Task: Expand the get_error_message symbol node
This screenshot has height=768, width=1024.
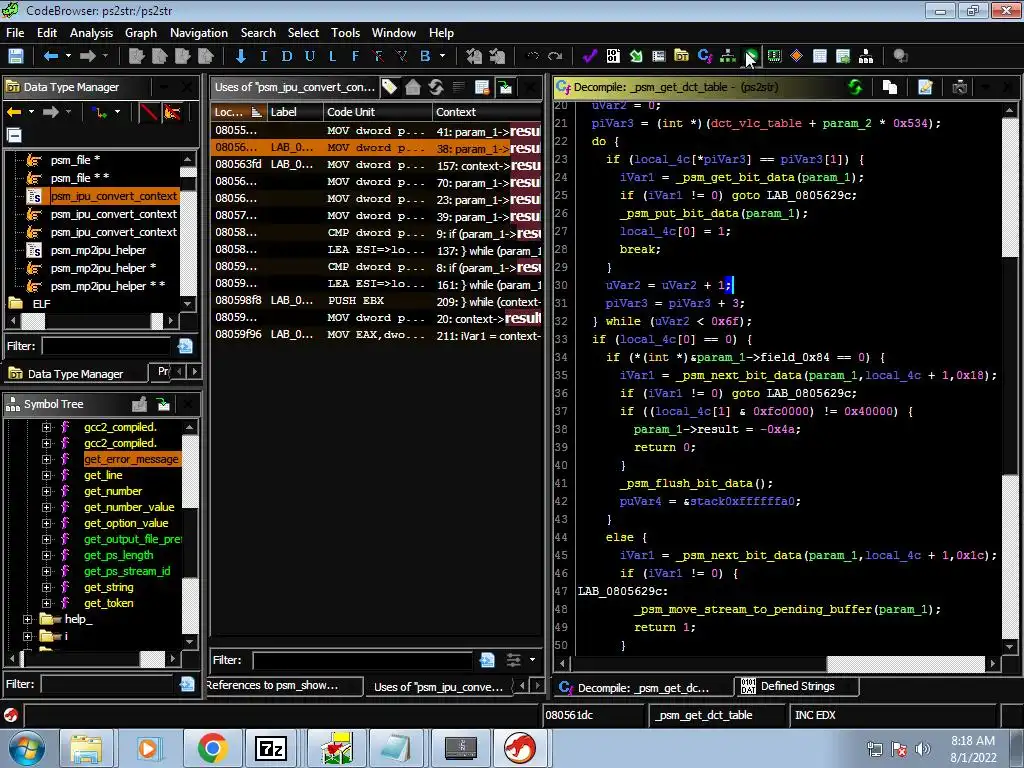Action: [x=46, y=459]
